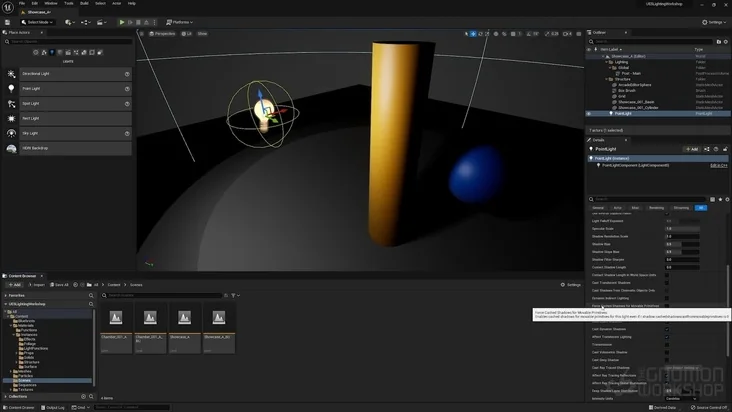Select the Sky Light actor icon
The width and height of the screenshot is (732, 412).
(11, 133)
